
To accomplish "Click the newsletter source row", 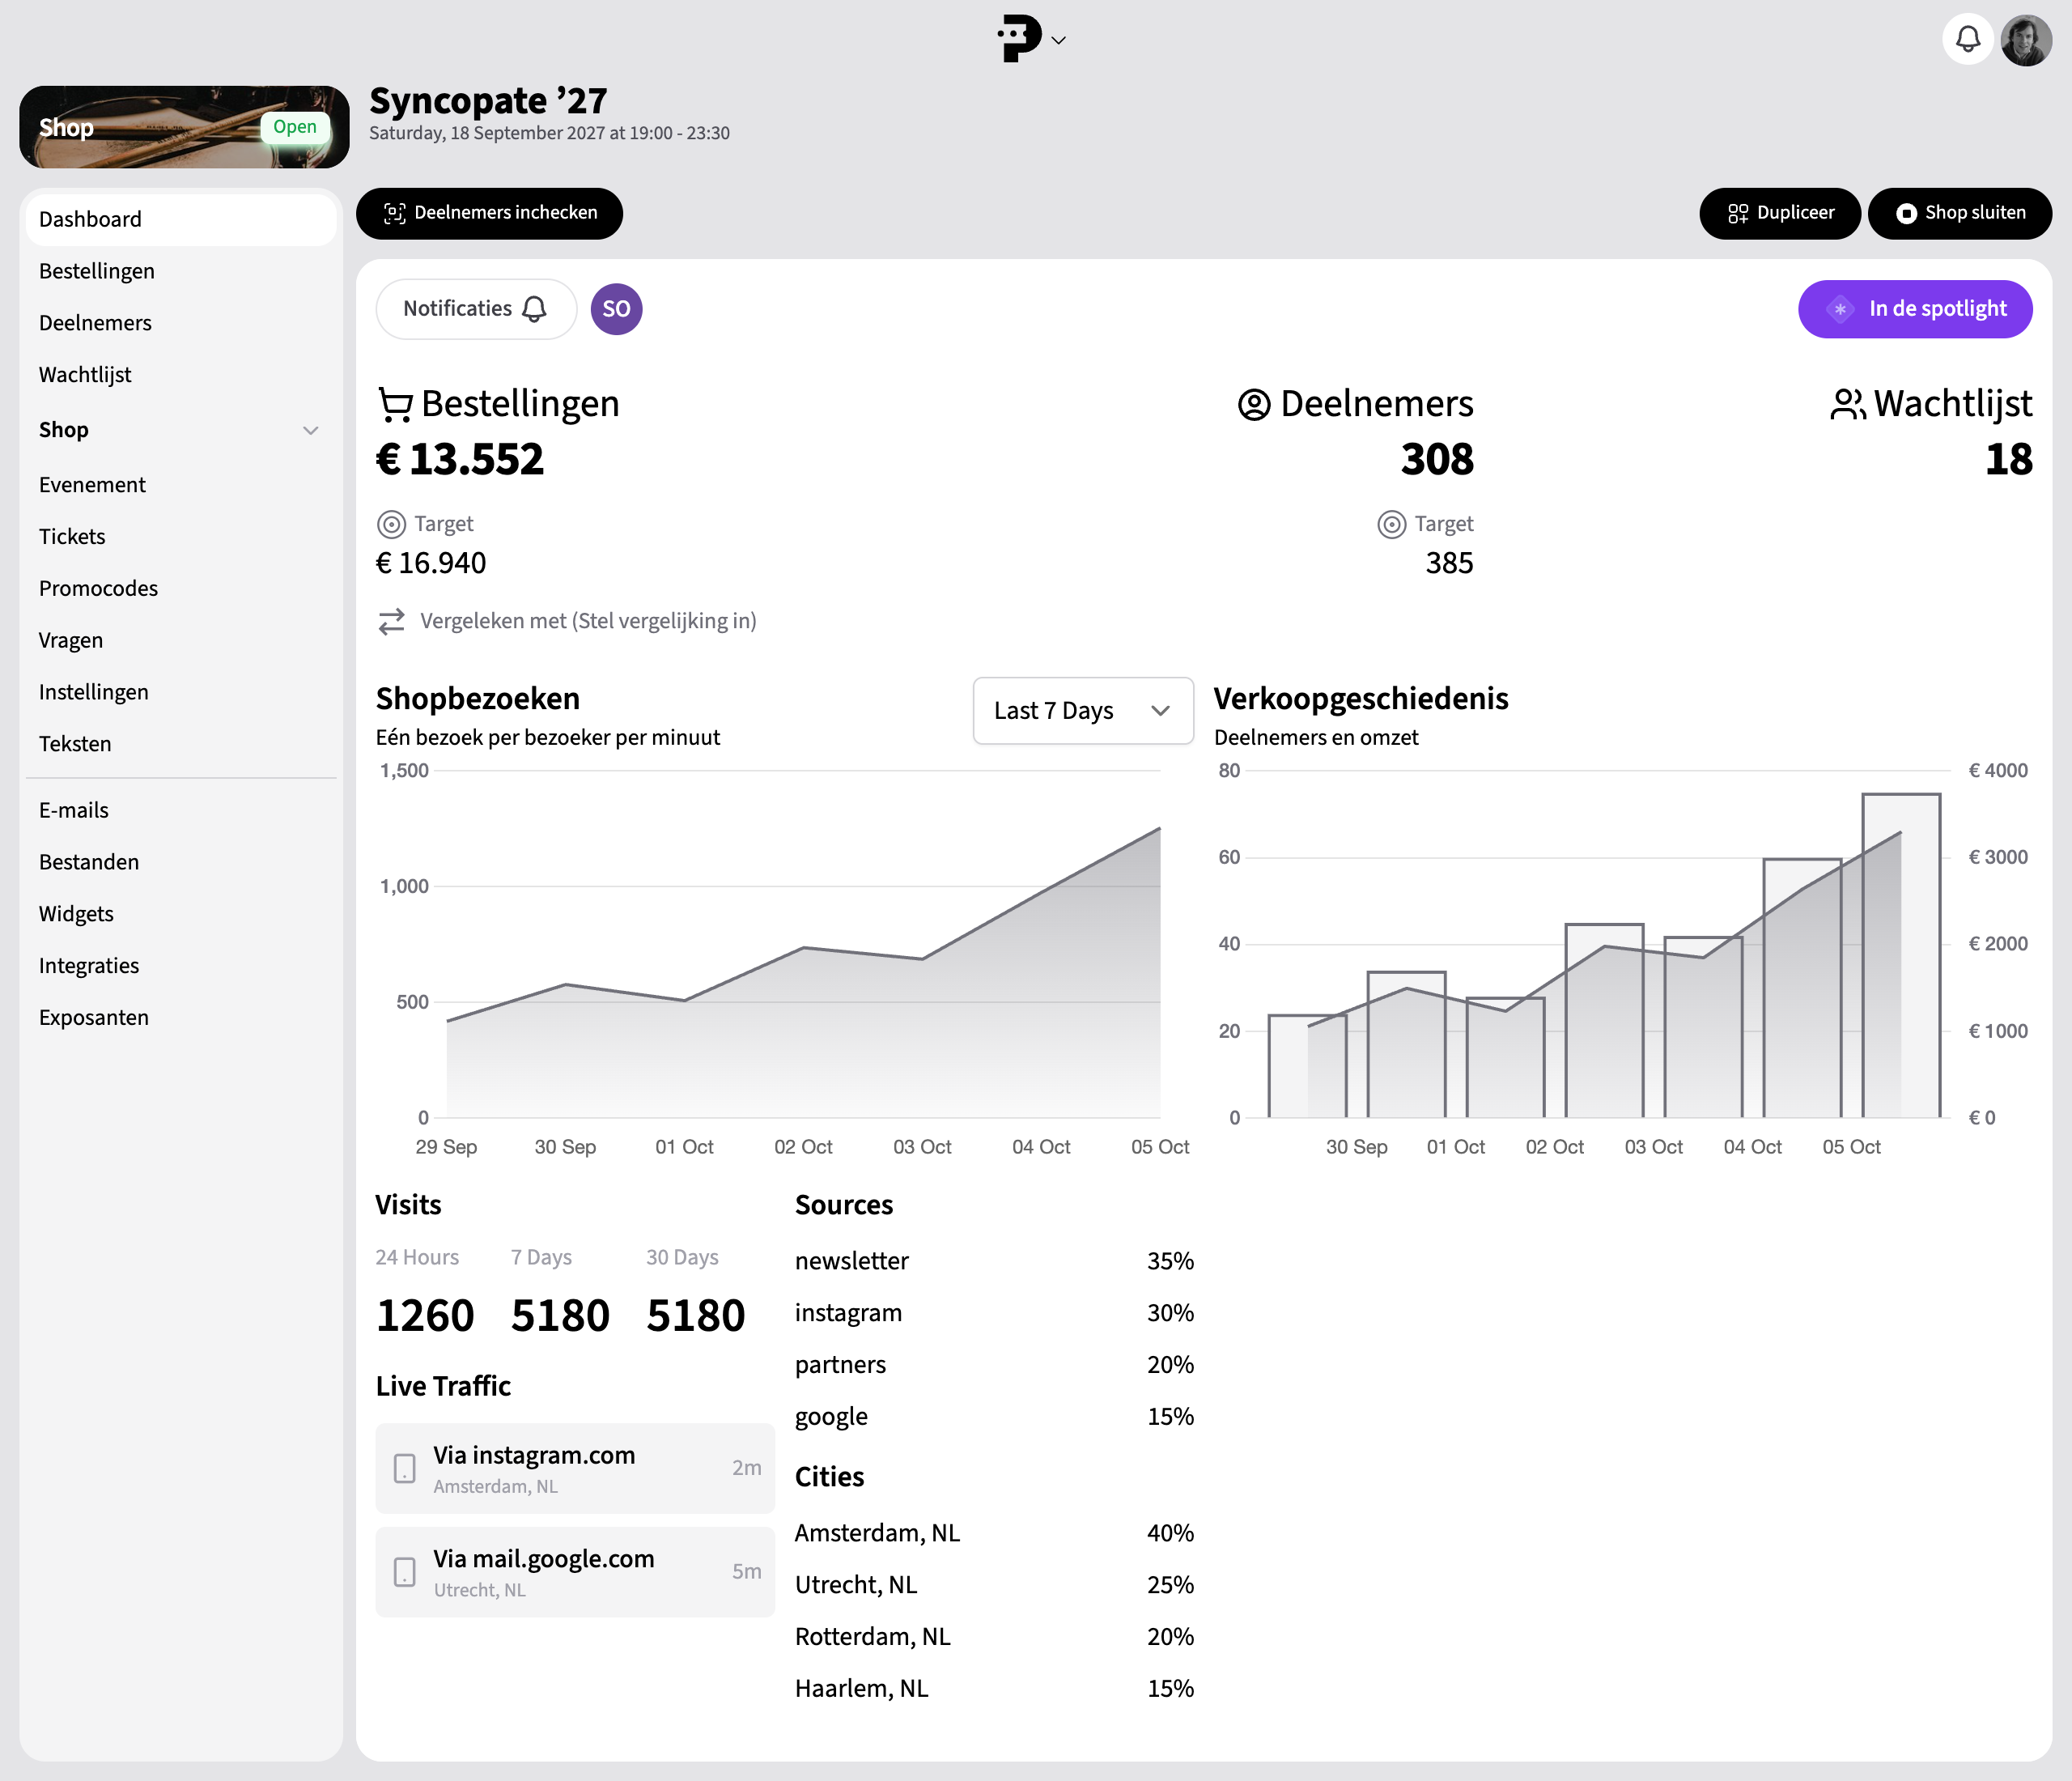I will (994, 1261).
